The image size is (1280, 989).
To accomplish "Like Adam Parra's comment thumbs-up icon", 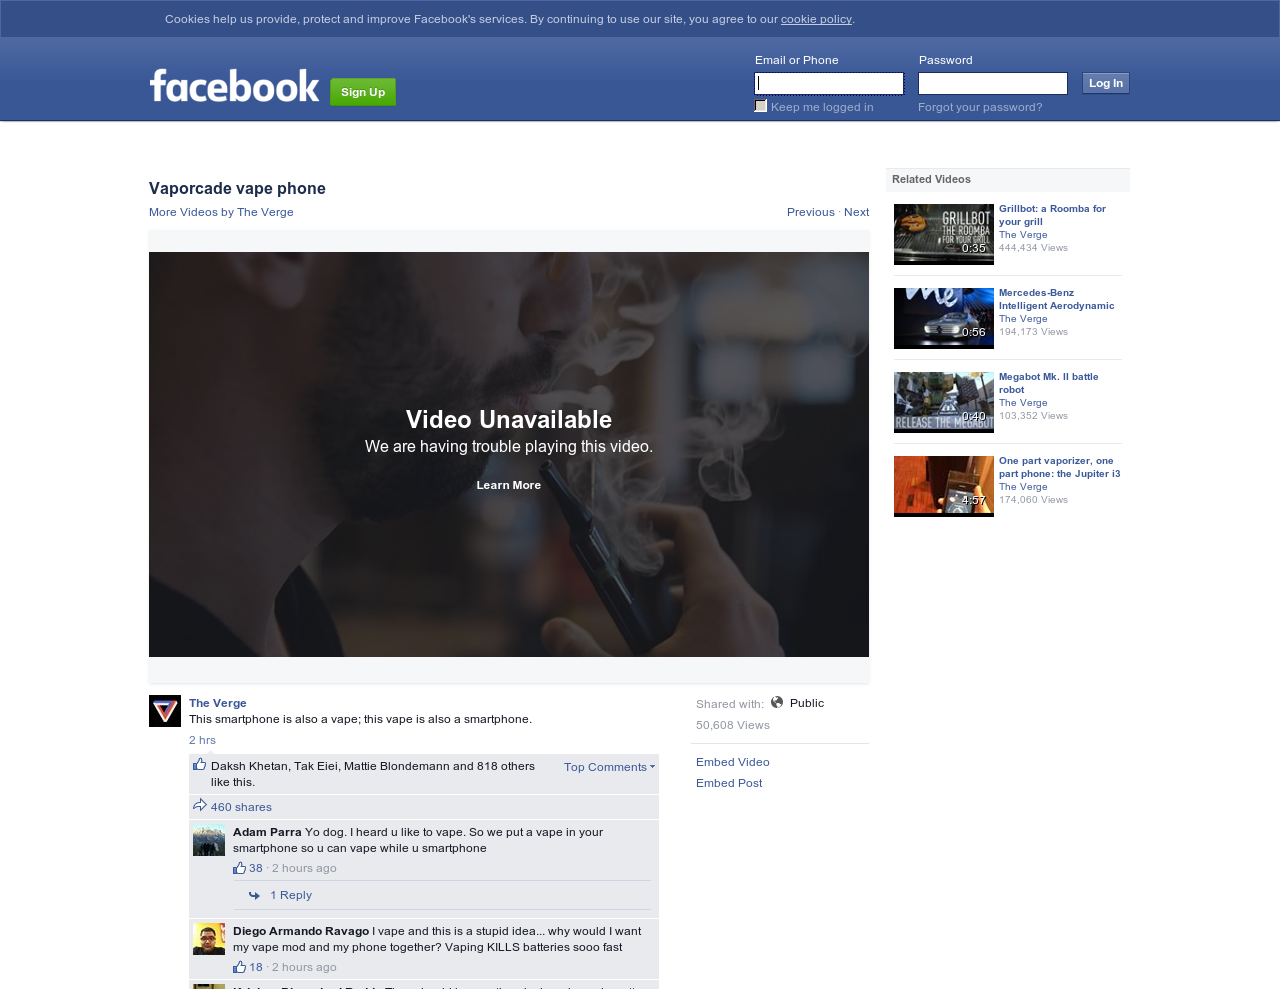I will 239,868.
